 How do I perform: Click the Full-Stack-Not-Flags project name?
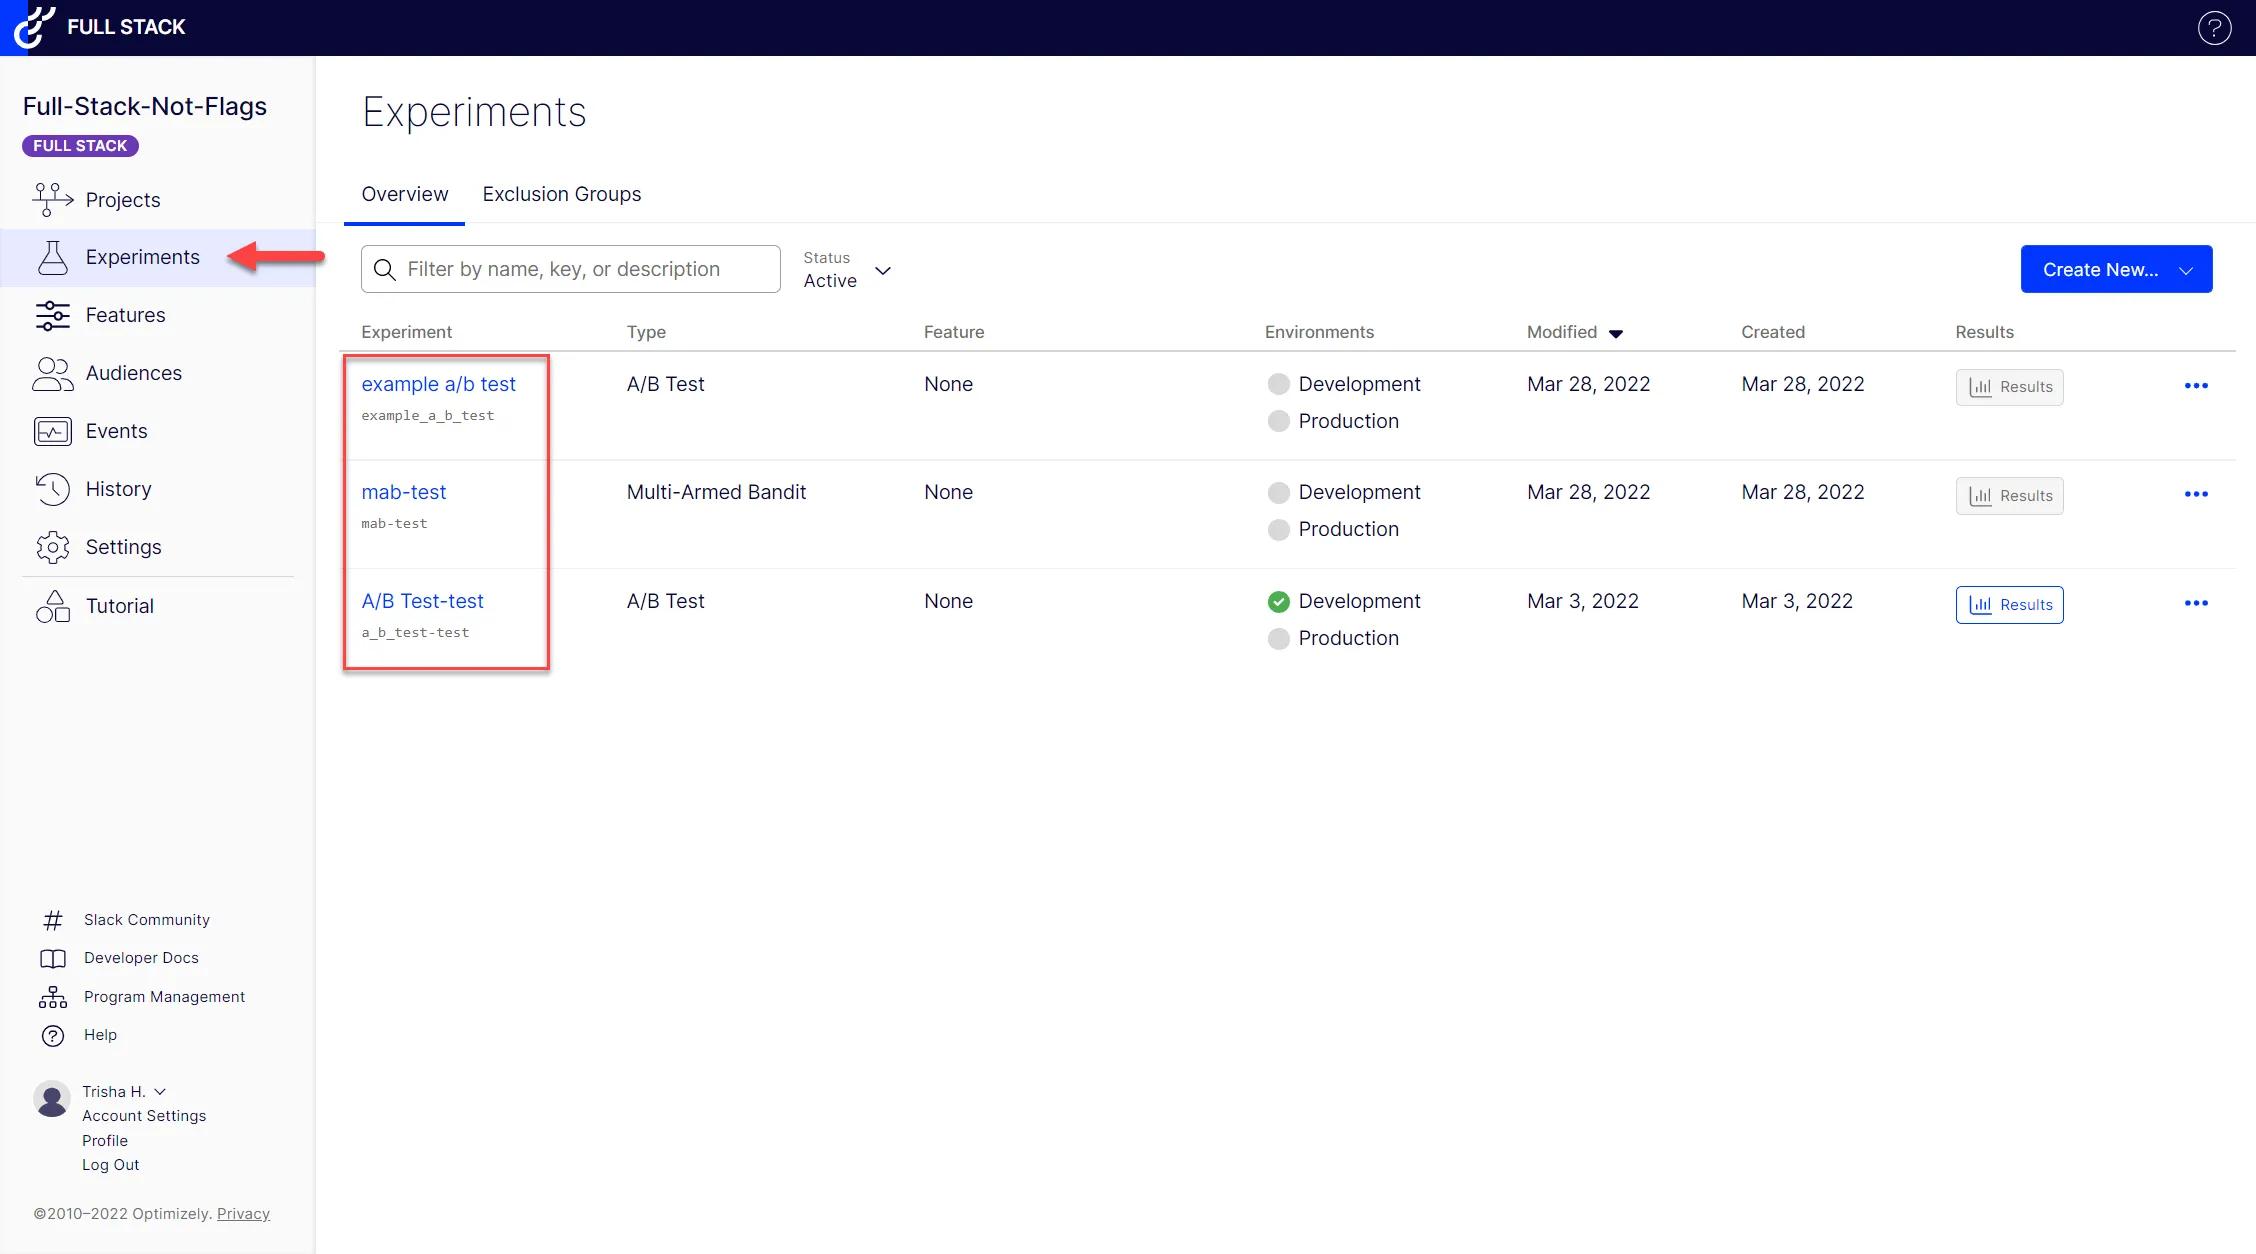click(145, 106)
